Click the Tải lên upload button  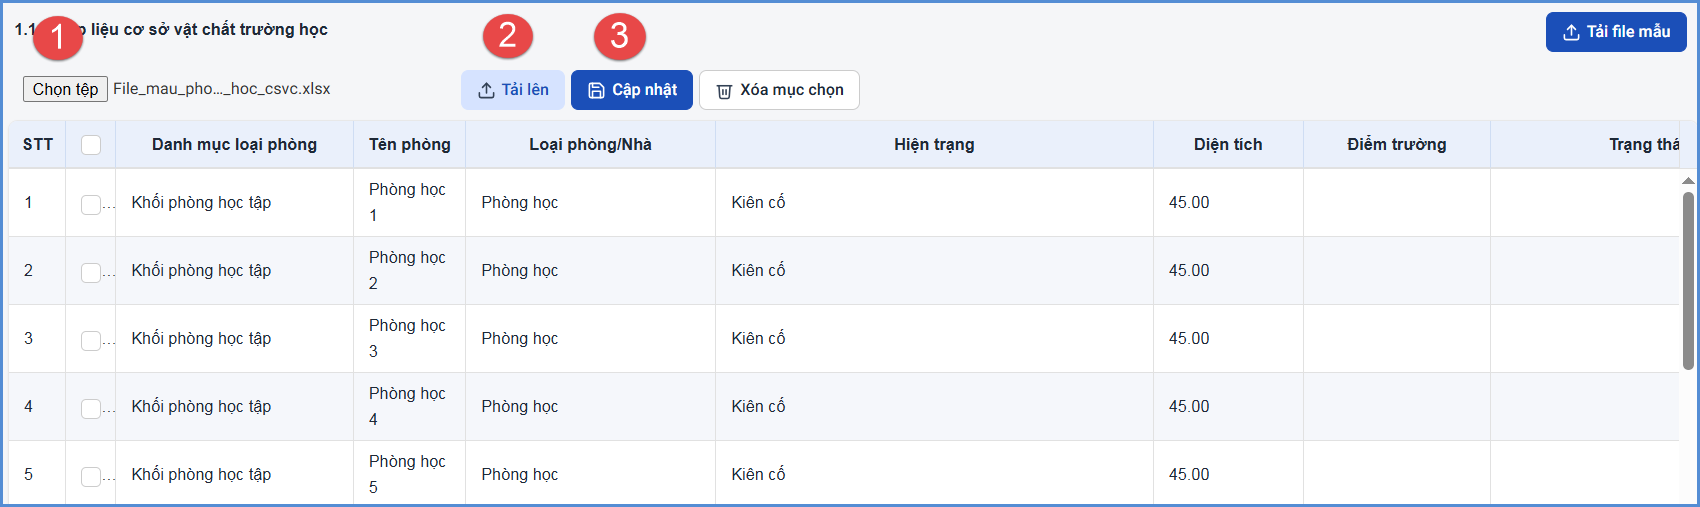[x=513, y=90]
